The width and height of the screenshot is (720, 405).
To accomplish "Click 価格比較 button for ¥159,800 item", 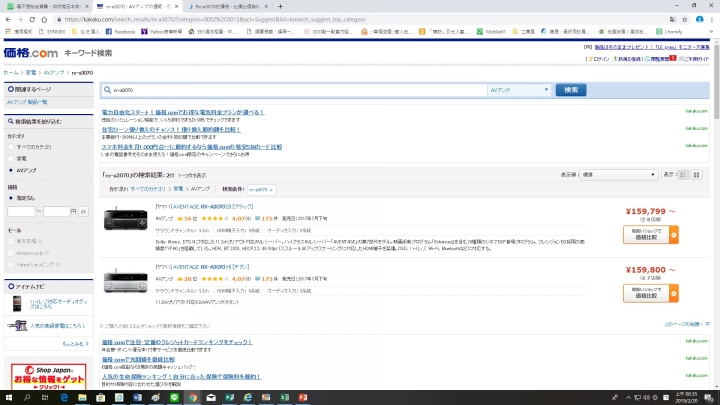I will 651,293.
